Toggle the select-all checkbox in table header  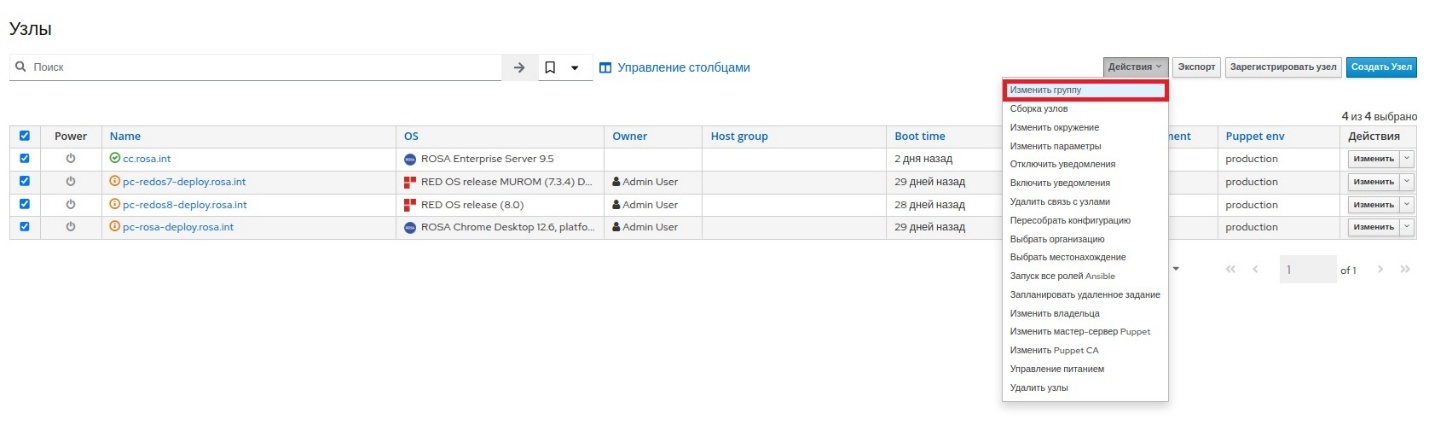pyautogui.click(x=25, y=136)
